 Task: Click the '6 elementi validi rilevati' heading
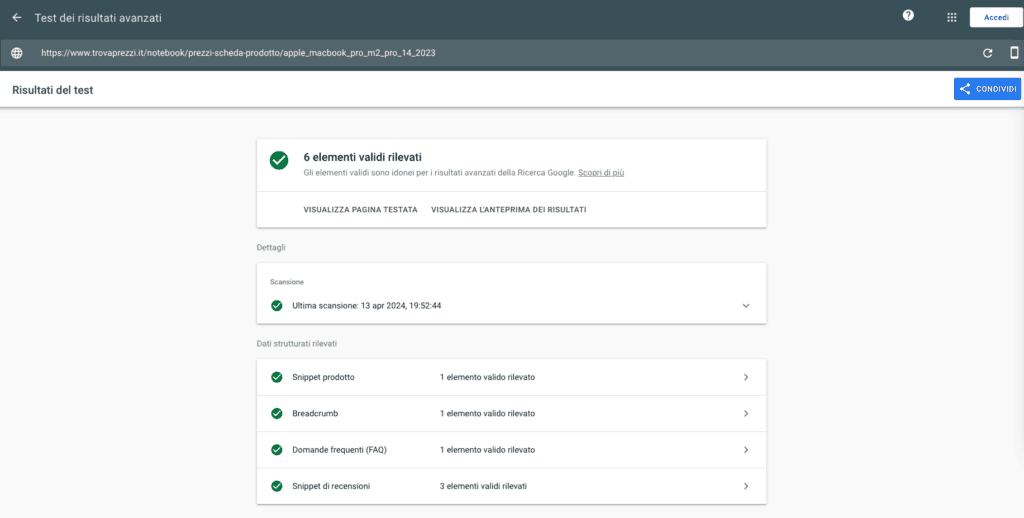362,157
